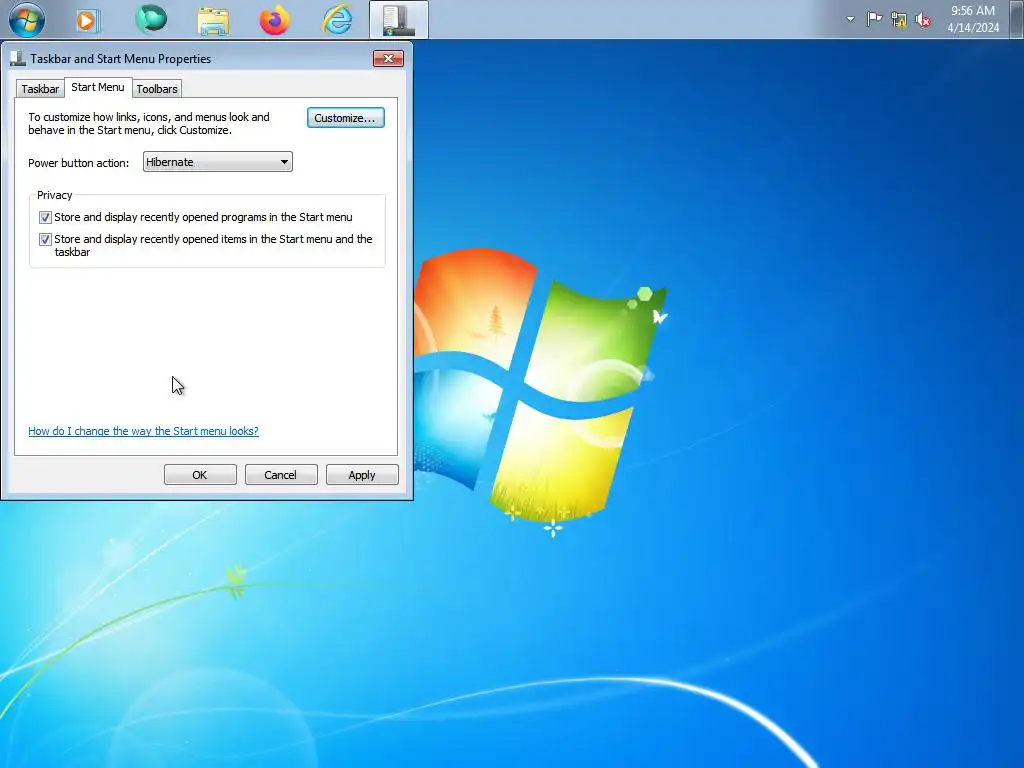Click the Power button action label
Screen dimensions: 1024x768
tap(78, 163)
